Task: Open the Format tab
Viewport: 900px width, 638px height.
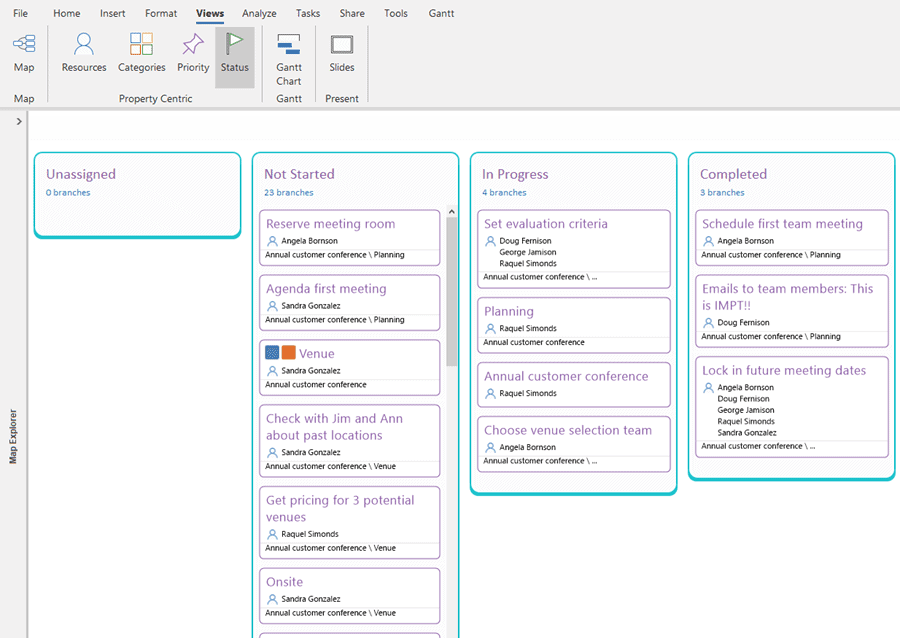Action: click(x=161, y=13)
